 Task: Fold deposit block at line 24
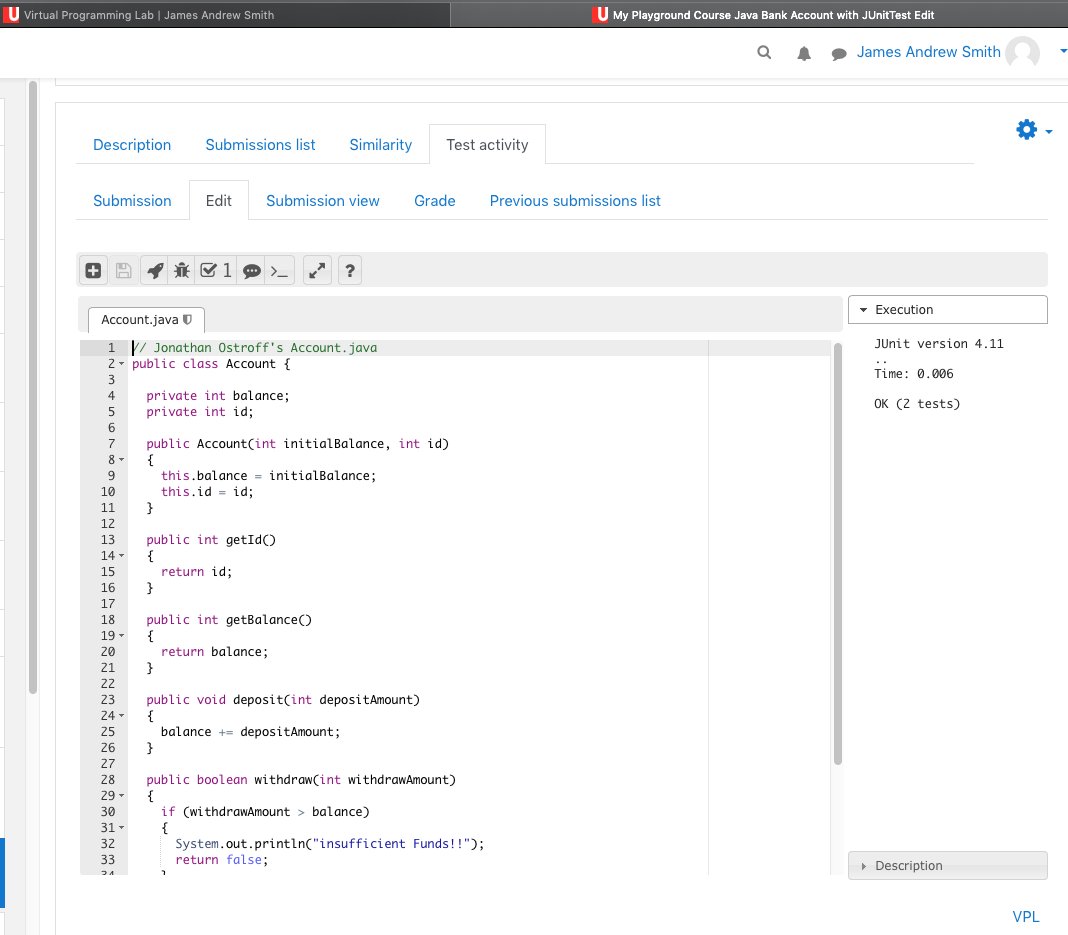point(122,716)
